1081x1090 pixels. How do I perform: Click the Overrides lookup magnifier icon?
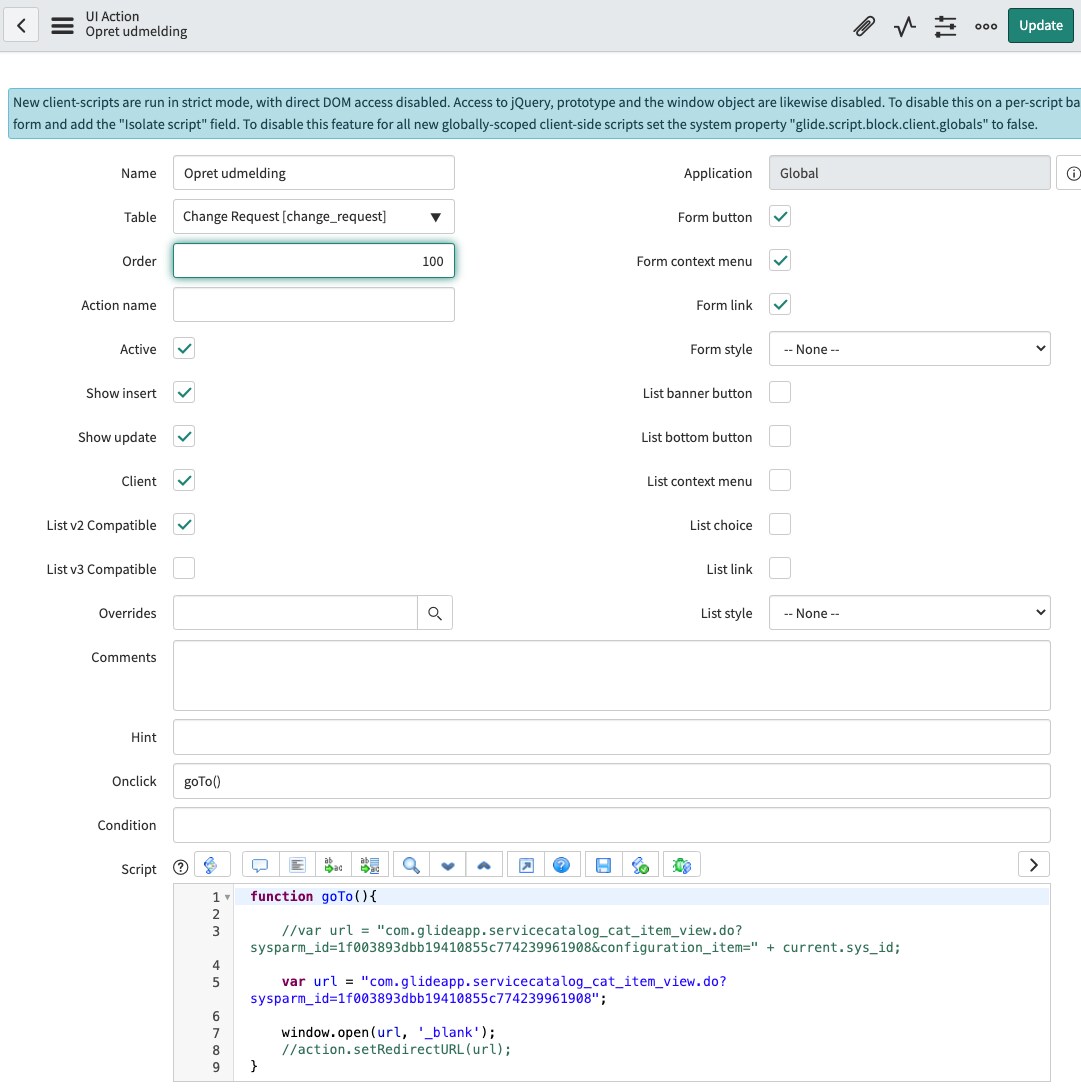pyautogui.click(x=435, y=613)
